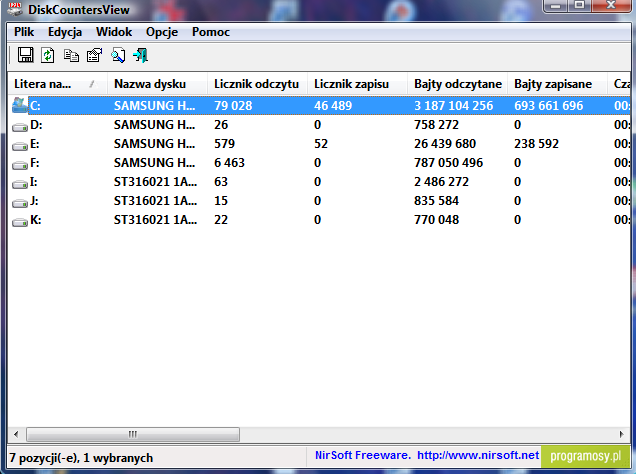Click the horizontal scrollbar thumb
The width and height of the screenshot is (636, 474).
click(133, 434)
